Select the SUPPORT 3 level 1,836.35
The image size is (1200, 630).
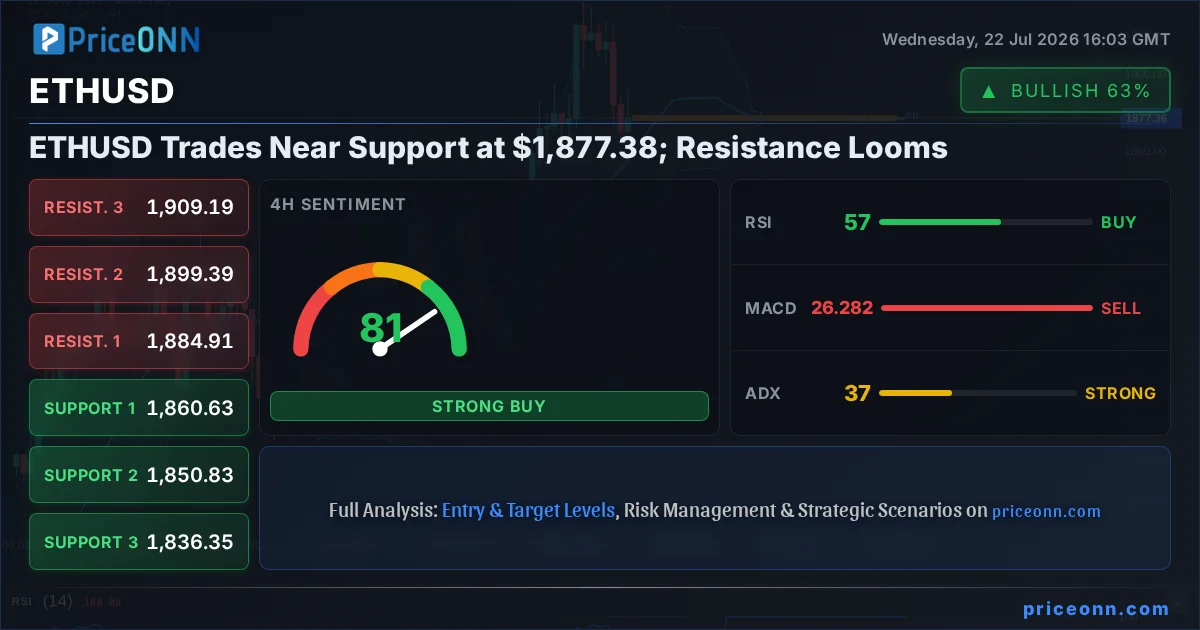coord(139,542)
